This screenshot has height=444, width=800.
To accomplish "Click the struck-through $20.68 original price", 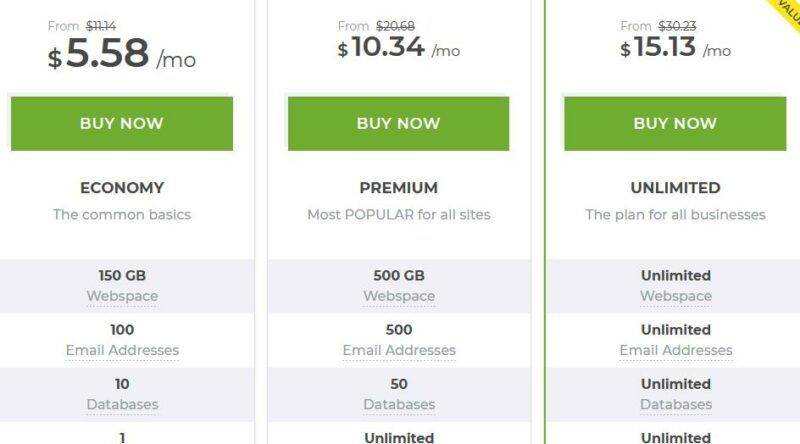I will [x=395, y=26].
